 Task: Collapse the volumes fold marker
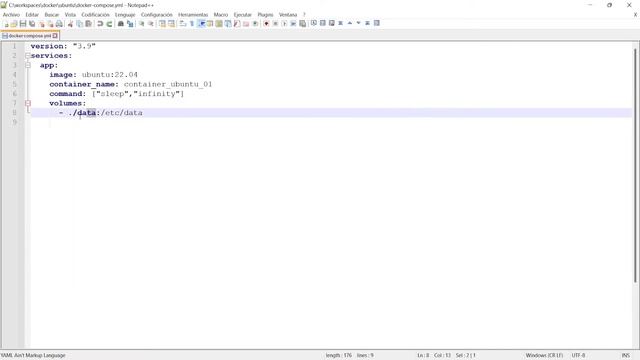[x=28, y=103]
